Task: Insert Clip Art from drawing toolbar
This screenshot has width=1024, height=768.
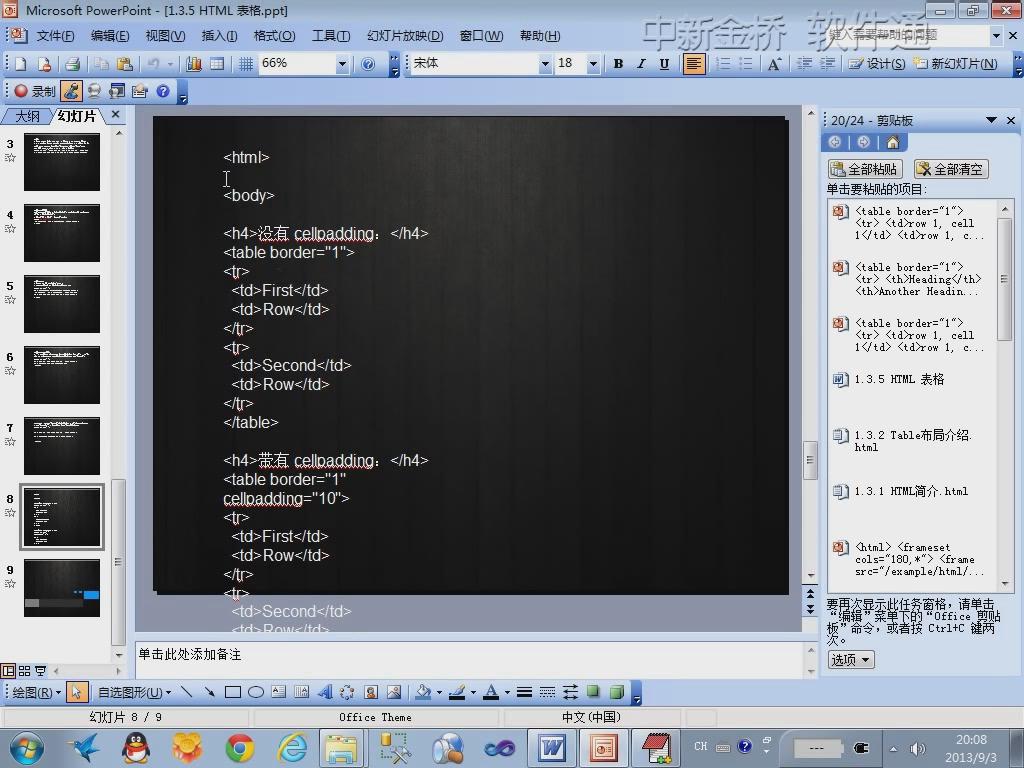Action: (371, 692)
